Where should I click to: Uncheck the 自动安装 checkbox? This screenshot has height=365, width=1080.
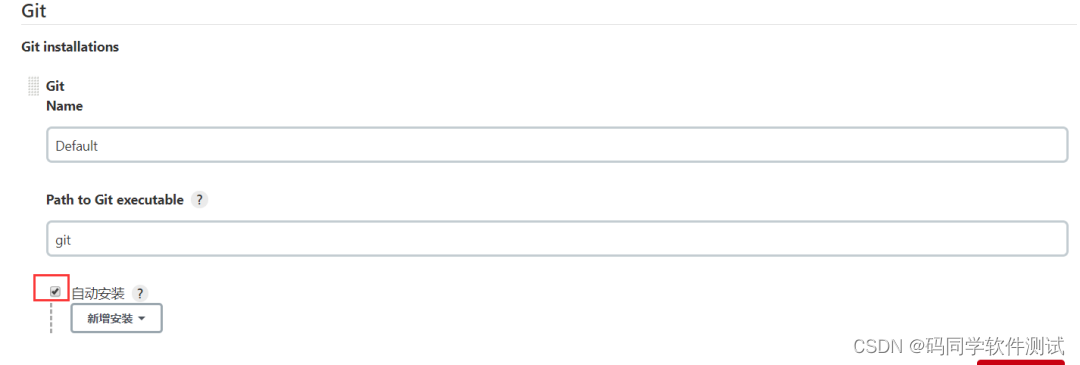(x=55, y=291)
